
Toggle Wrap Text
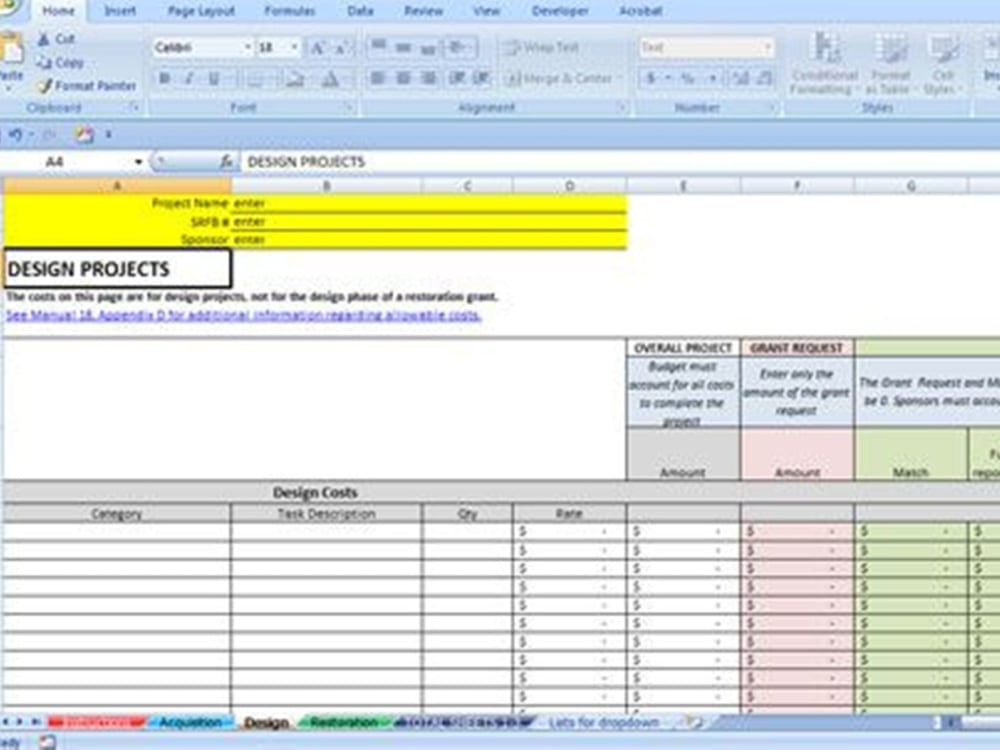540,47
